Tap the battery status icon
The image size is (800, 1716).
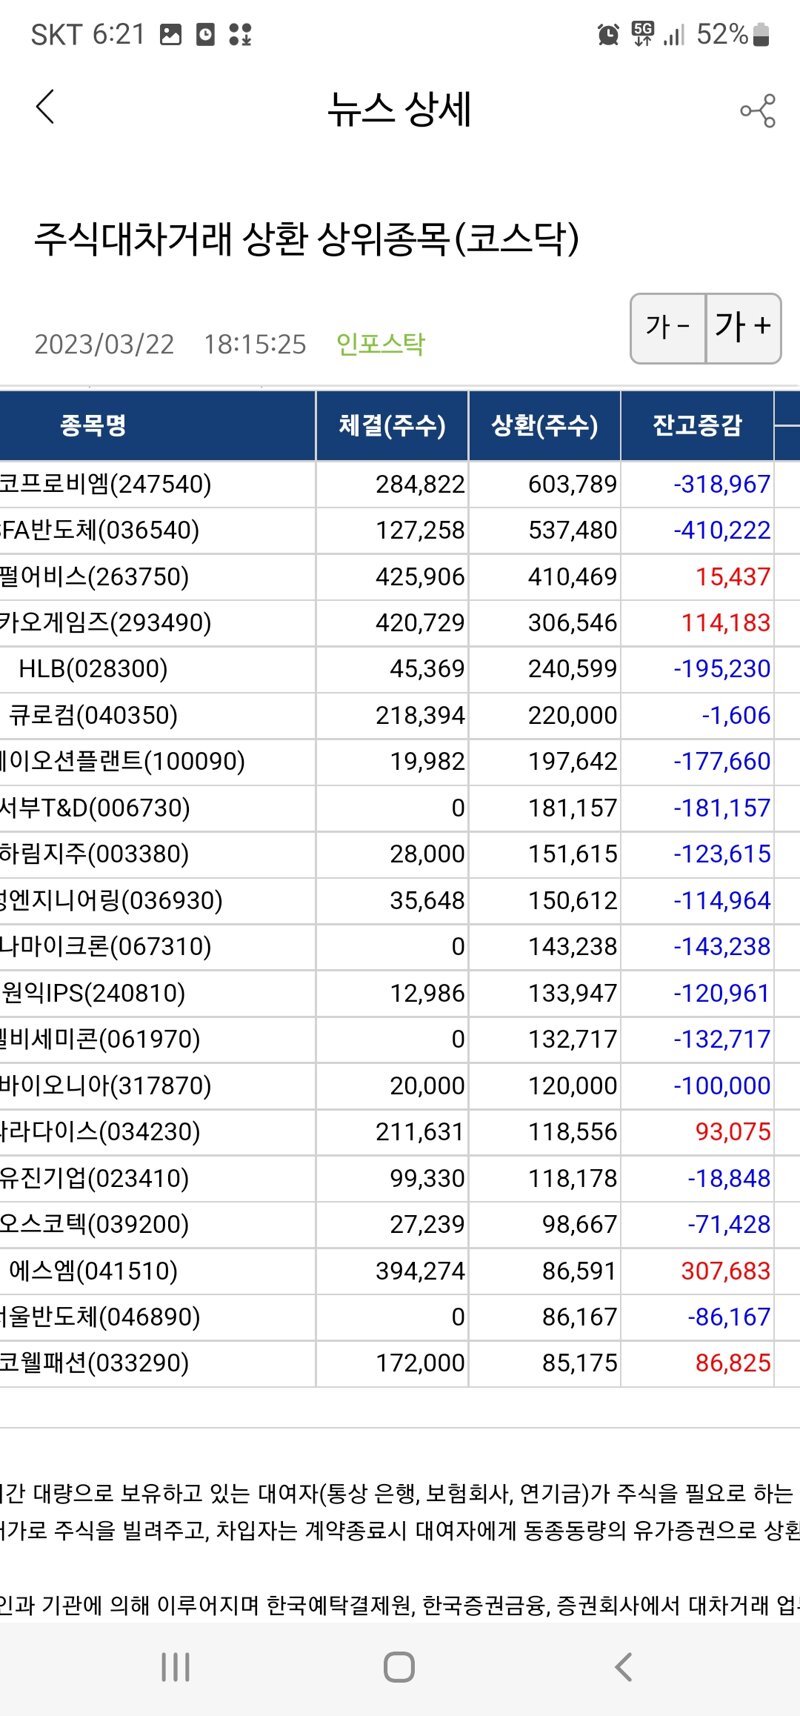(x=761, y=35)
